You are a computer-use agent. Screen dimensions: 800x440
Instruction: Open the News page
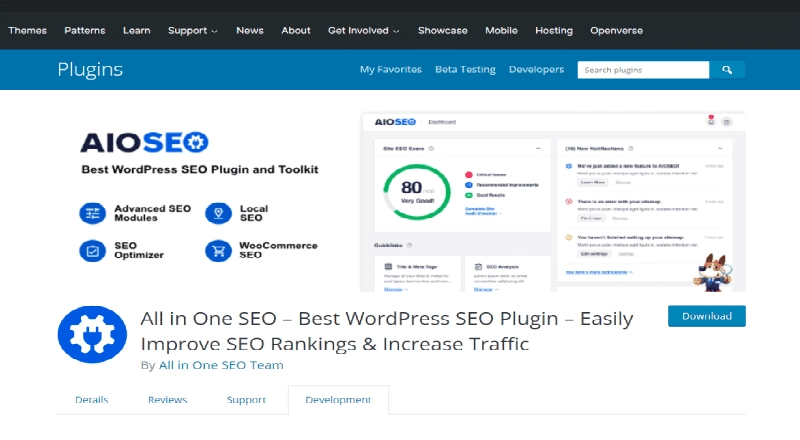tap(250, 31)
